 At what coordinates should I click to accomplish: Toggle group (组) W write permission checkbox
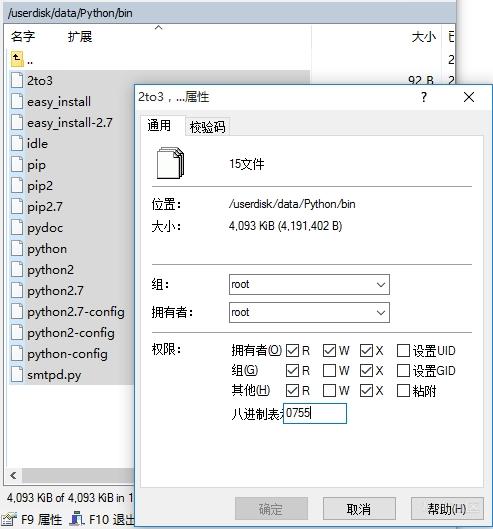[329, 370]
